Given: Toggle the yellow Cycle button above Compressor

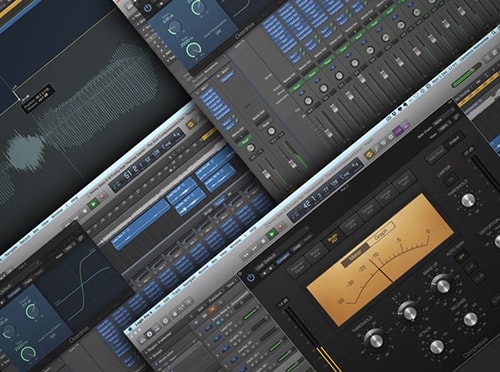Looking at the screenshot, I should click(x=369, y=154).
